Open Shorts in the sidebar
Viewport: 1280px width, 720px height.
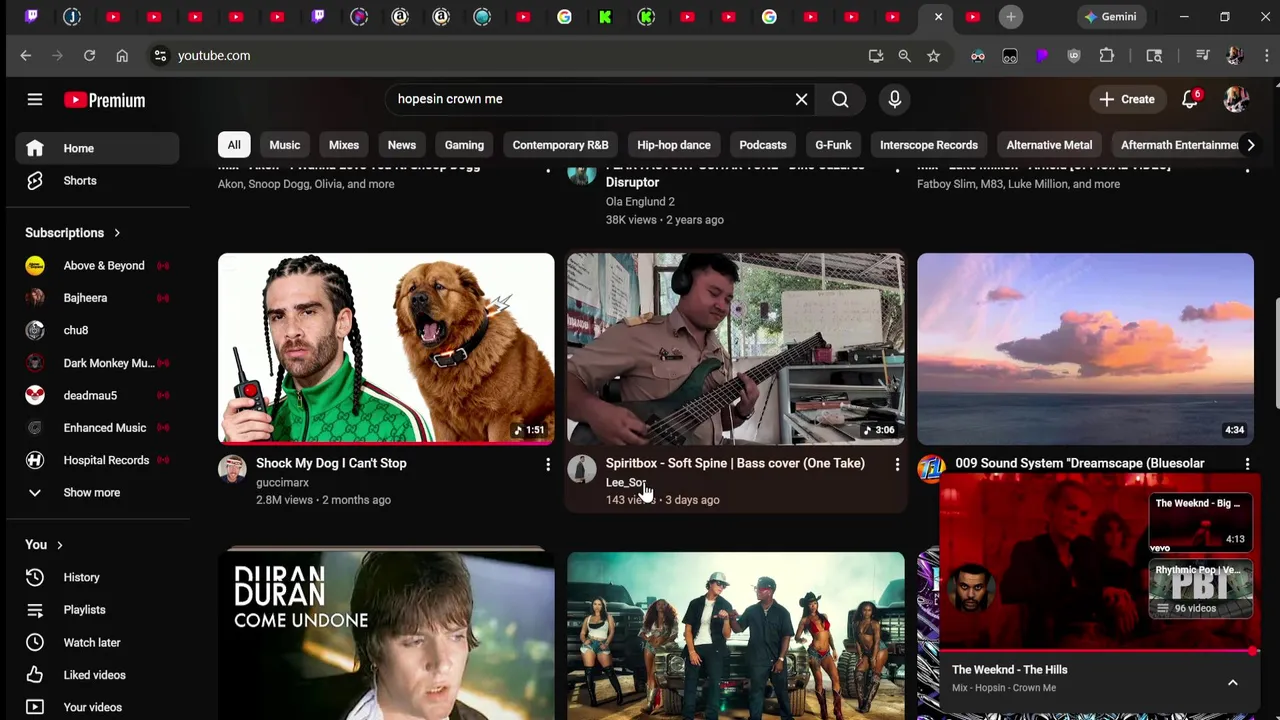coord(98,181)
